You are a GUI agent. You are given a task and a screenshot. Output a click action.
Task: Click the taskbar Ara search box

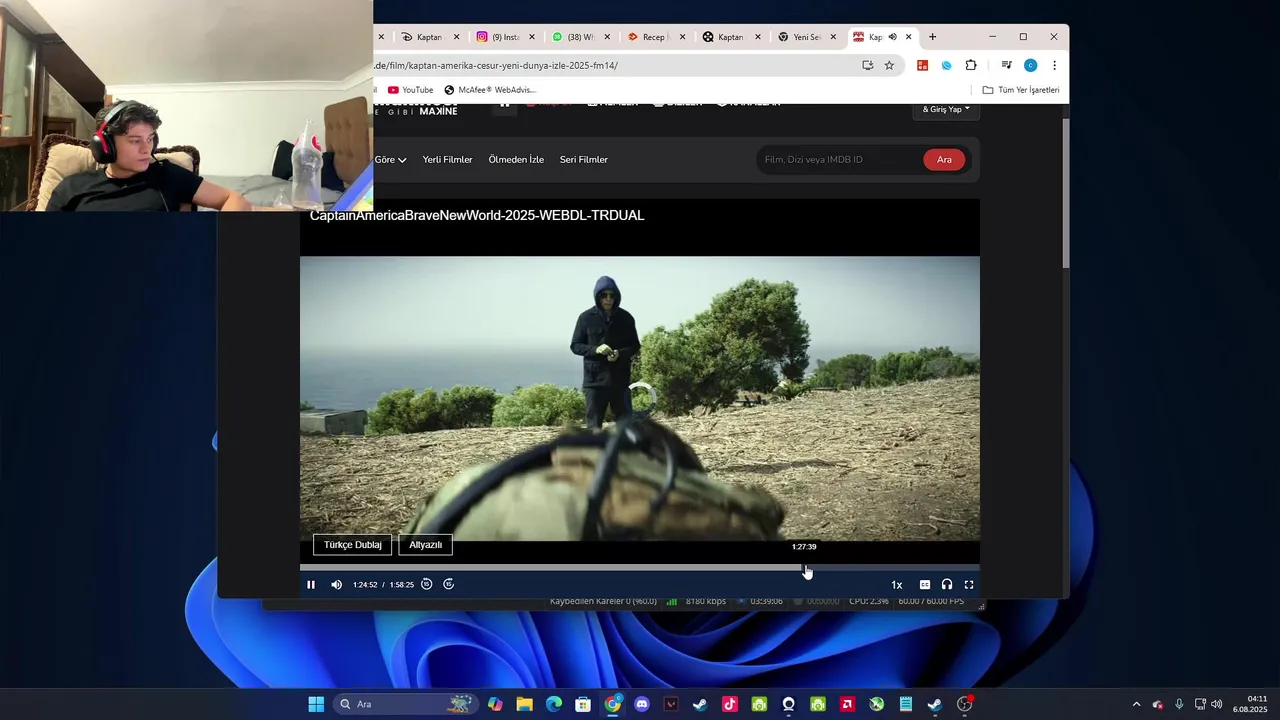click(405, 704)
